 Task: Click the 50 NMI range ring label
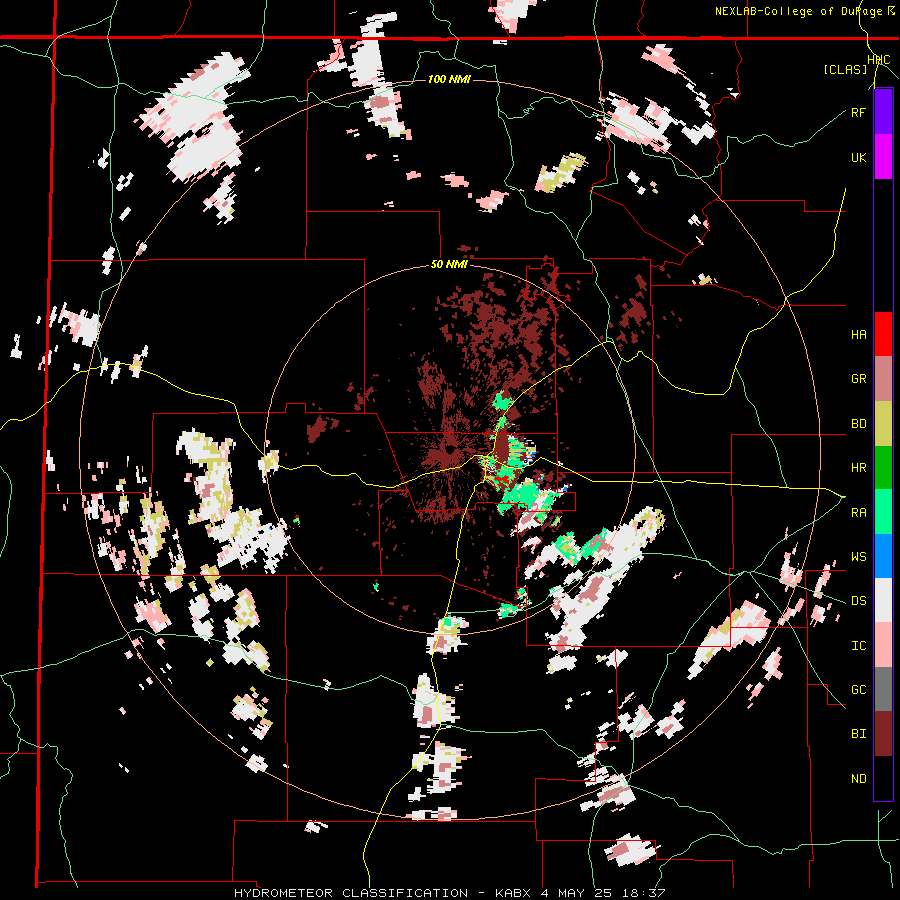(x=449, y=265)
